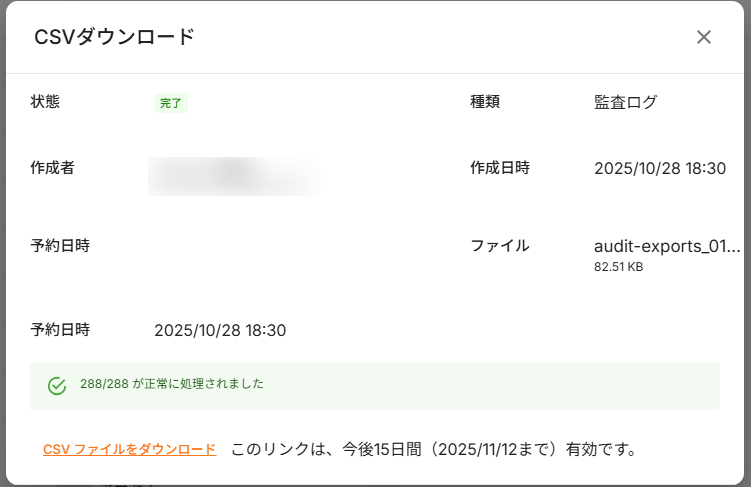Viewport: 751px width, 487px height.
Task: Click the 作成日時 field label
Action: 500,168
